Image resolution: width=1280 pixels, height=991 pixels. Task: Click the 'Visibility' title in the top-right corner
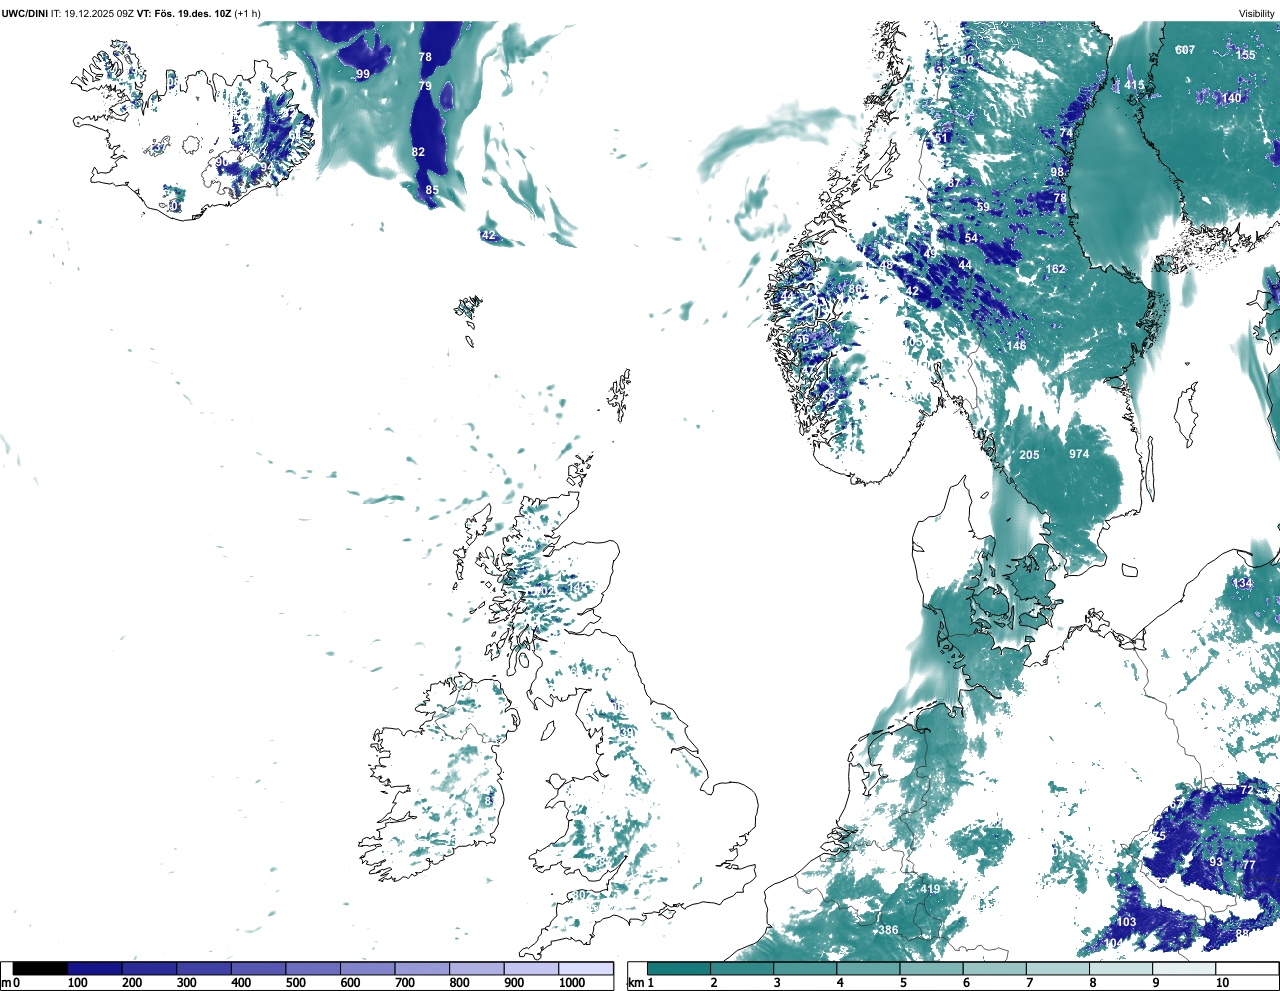(x=1257, y=13)
